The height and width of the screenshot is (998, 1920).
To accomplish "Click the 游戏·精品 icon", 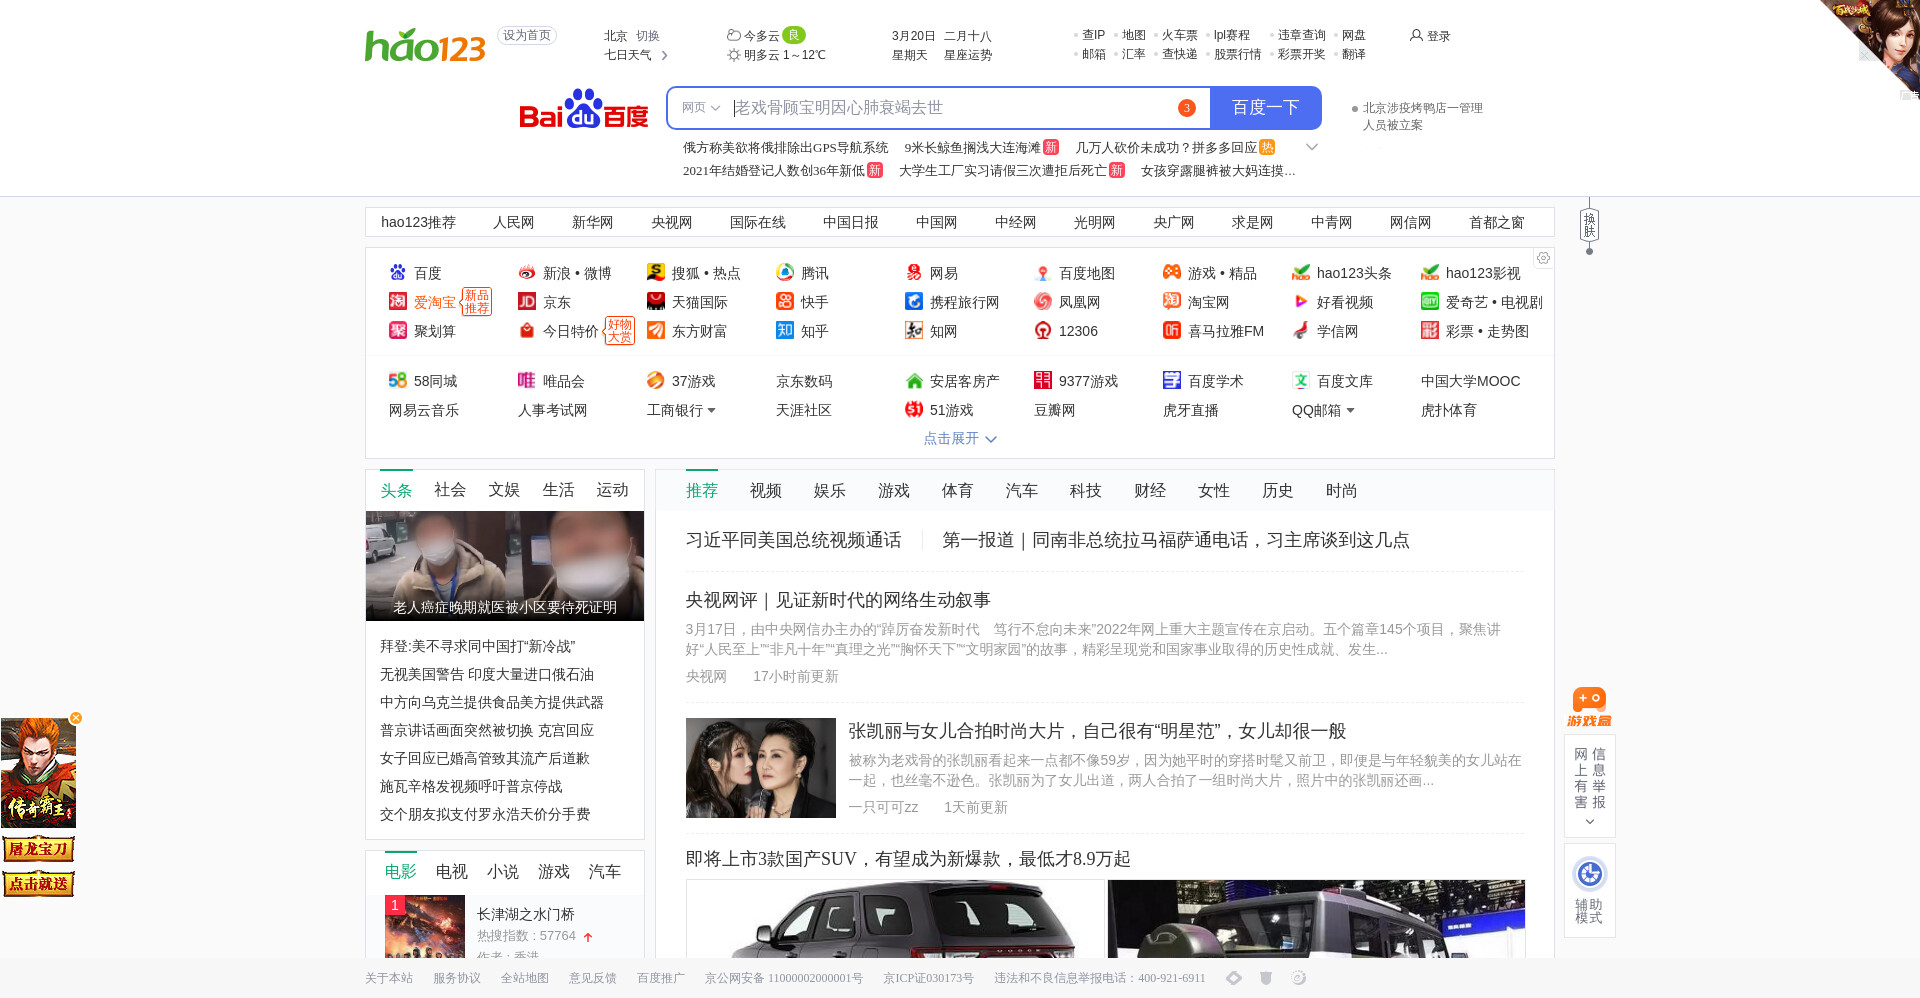I will (1171, 272).
